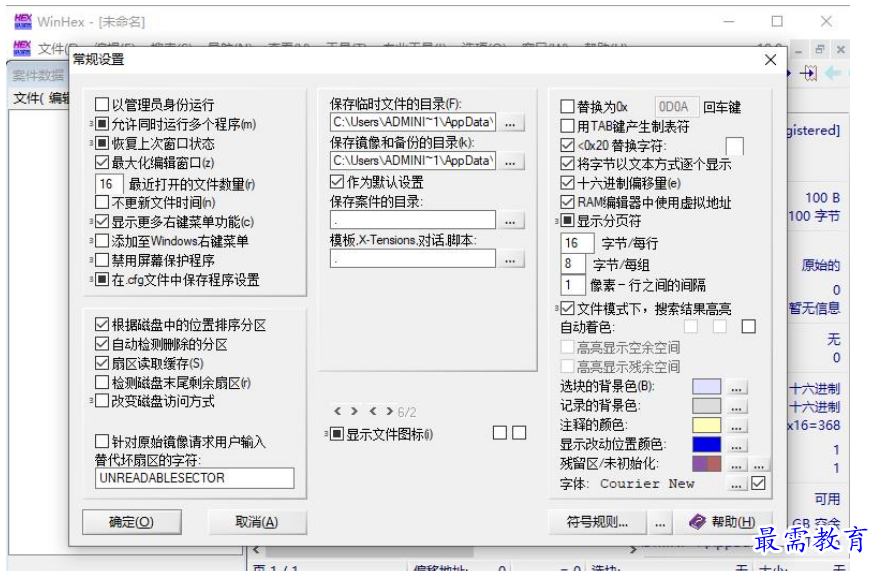Check 禁用屏幕保护程序 option
Image resolution: width=876 pixels, height=571 pixels.
click(102, 260)
